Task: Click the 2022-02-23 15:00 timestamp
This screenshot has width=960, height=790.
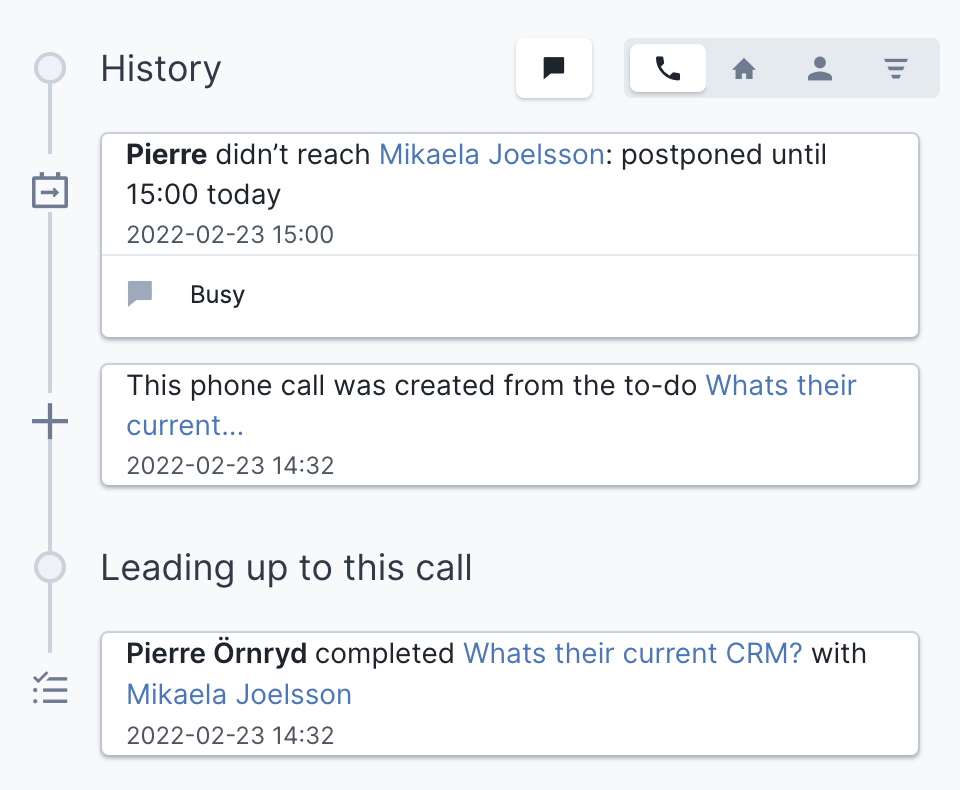Action: click(230, 235)
